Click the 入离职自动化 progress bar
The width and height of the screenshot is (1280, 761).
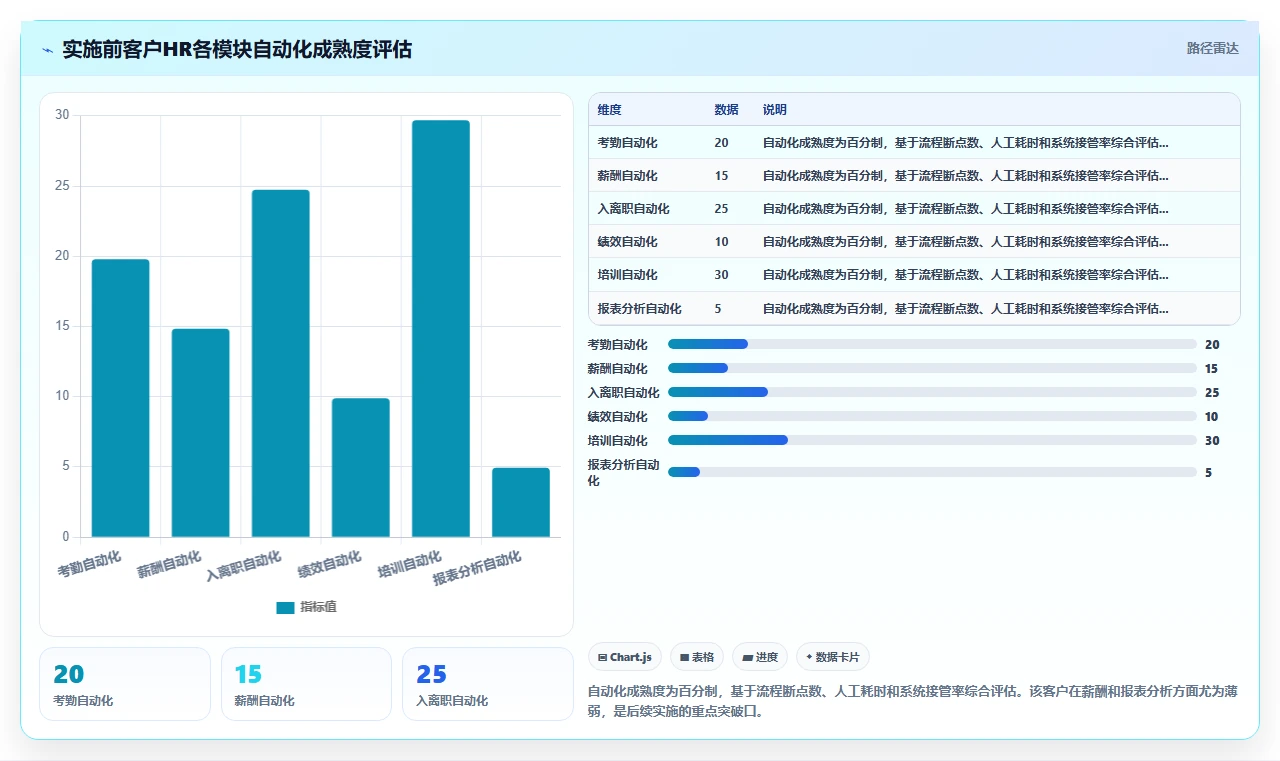(932, 392)
